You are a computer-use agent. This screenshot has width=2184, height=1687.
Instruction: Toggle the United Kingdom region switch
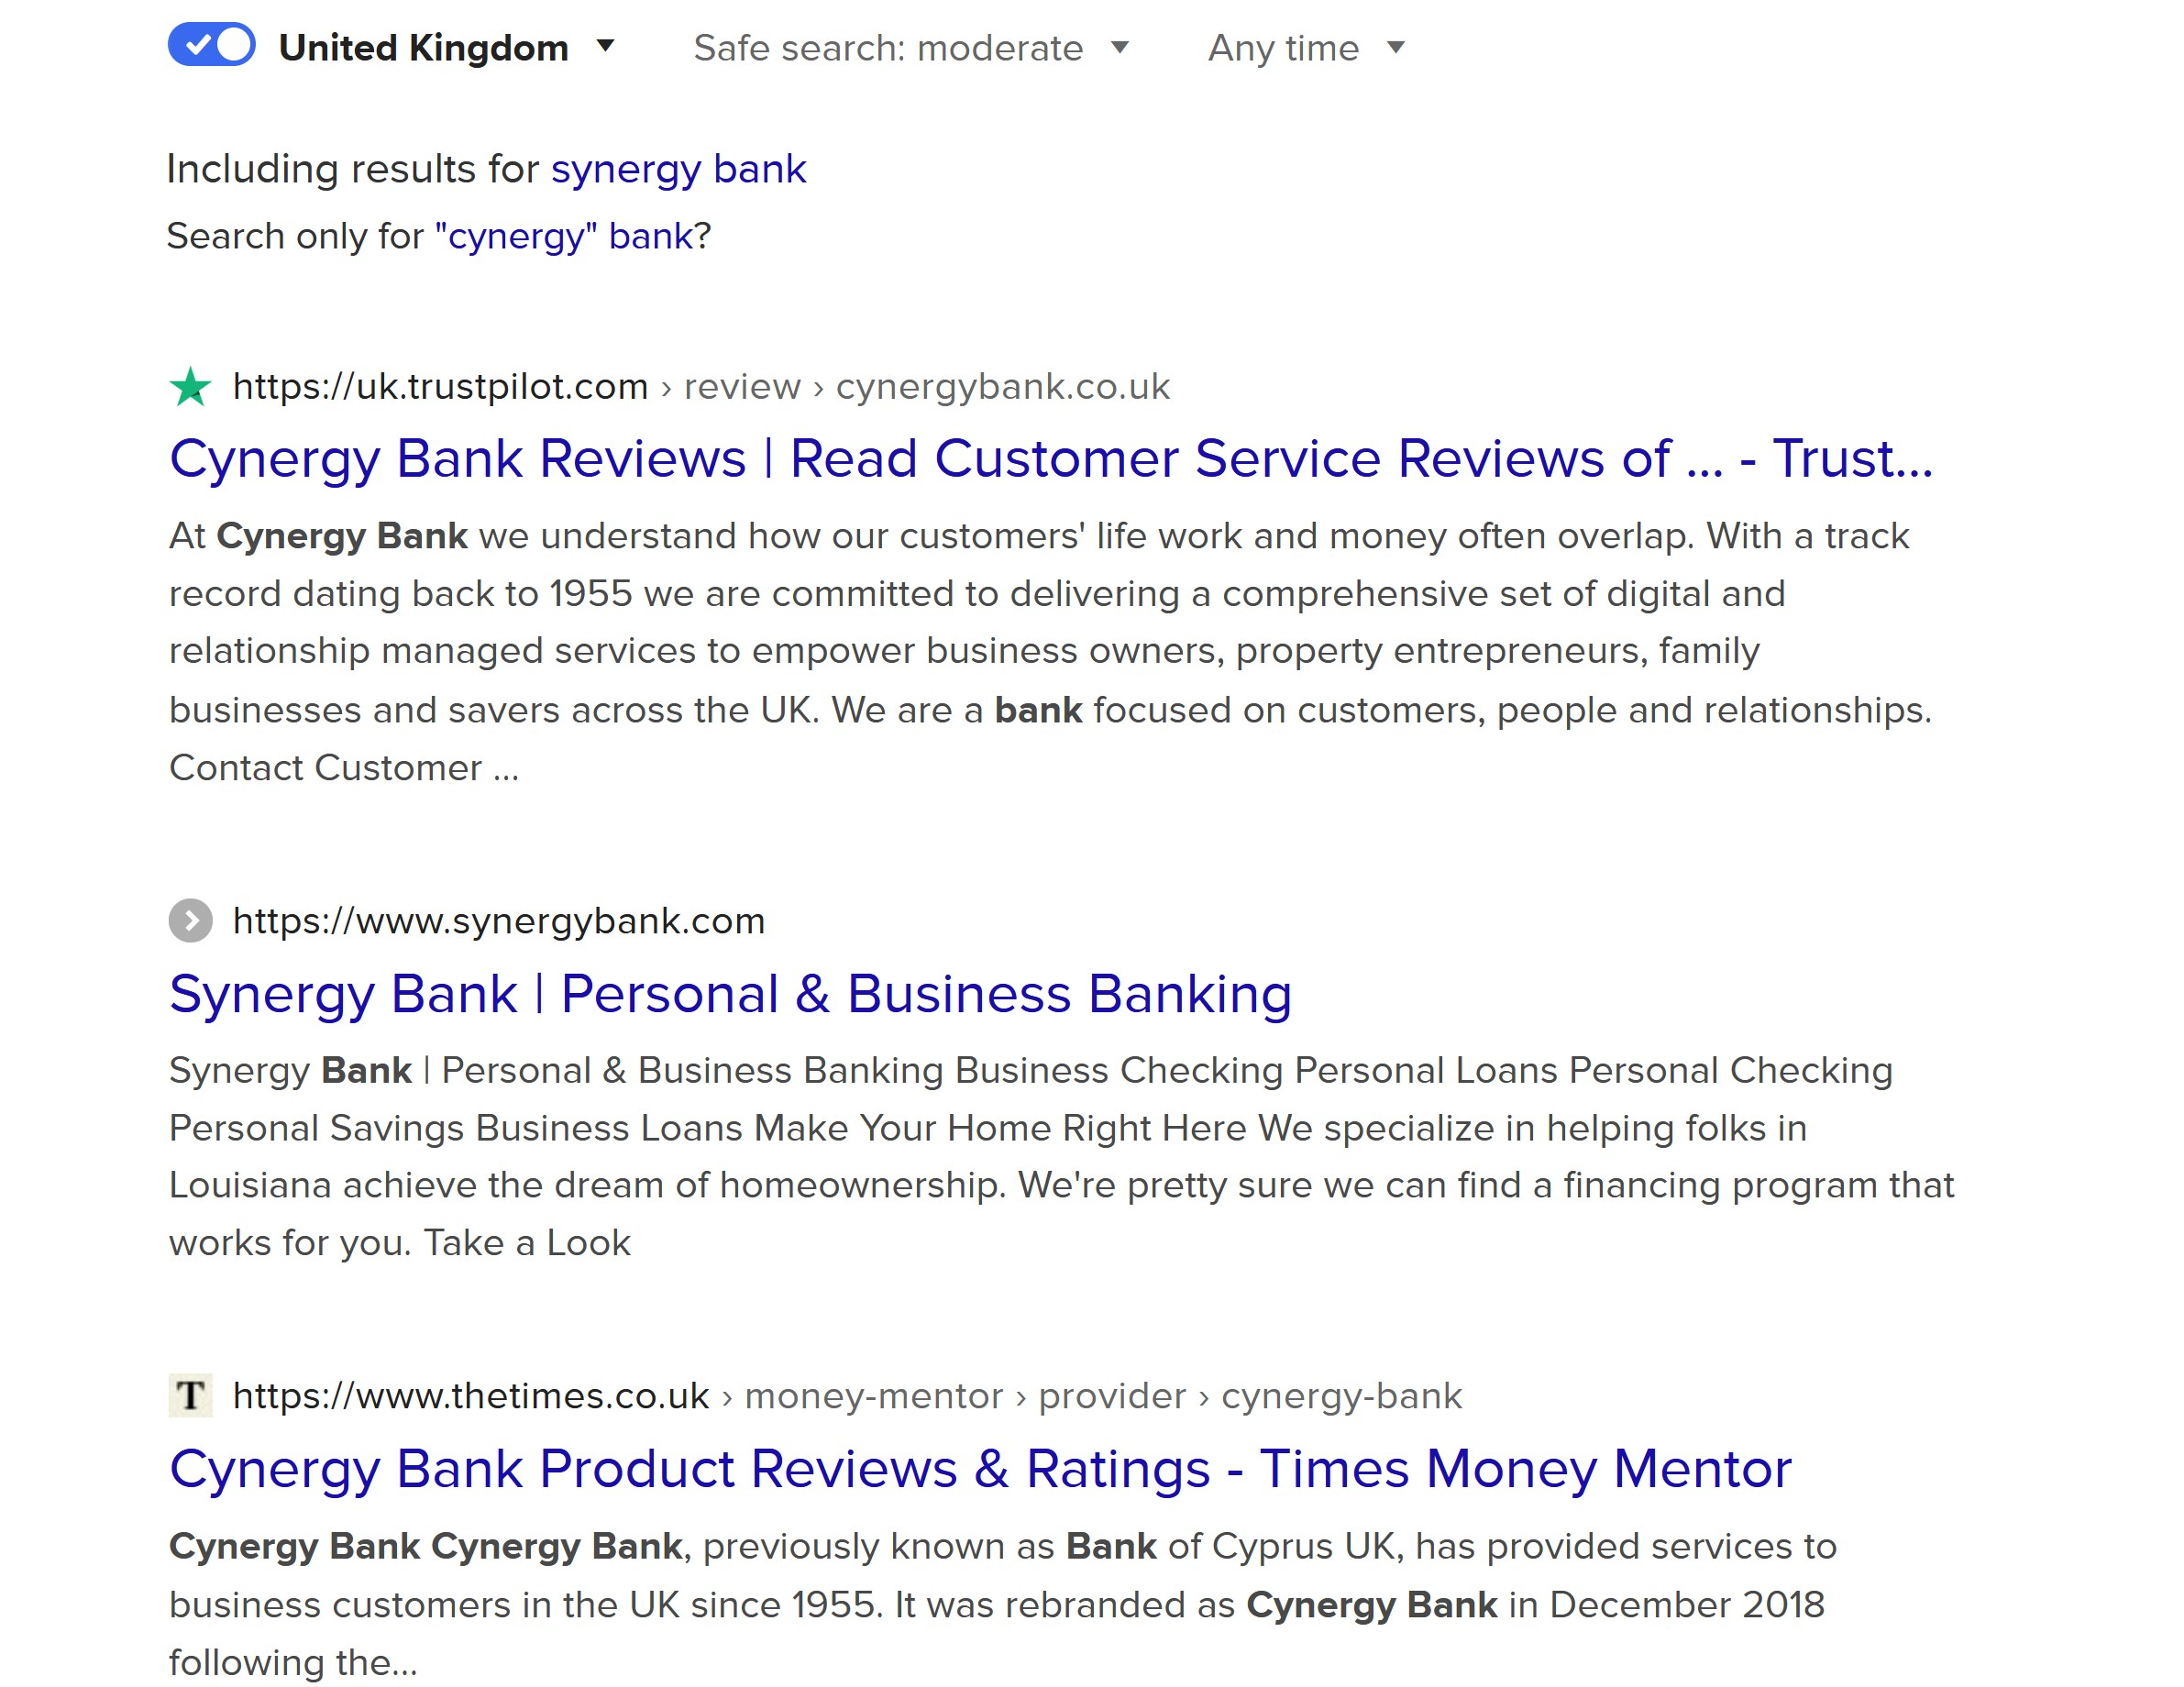[211, 45]
